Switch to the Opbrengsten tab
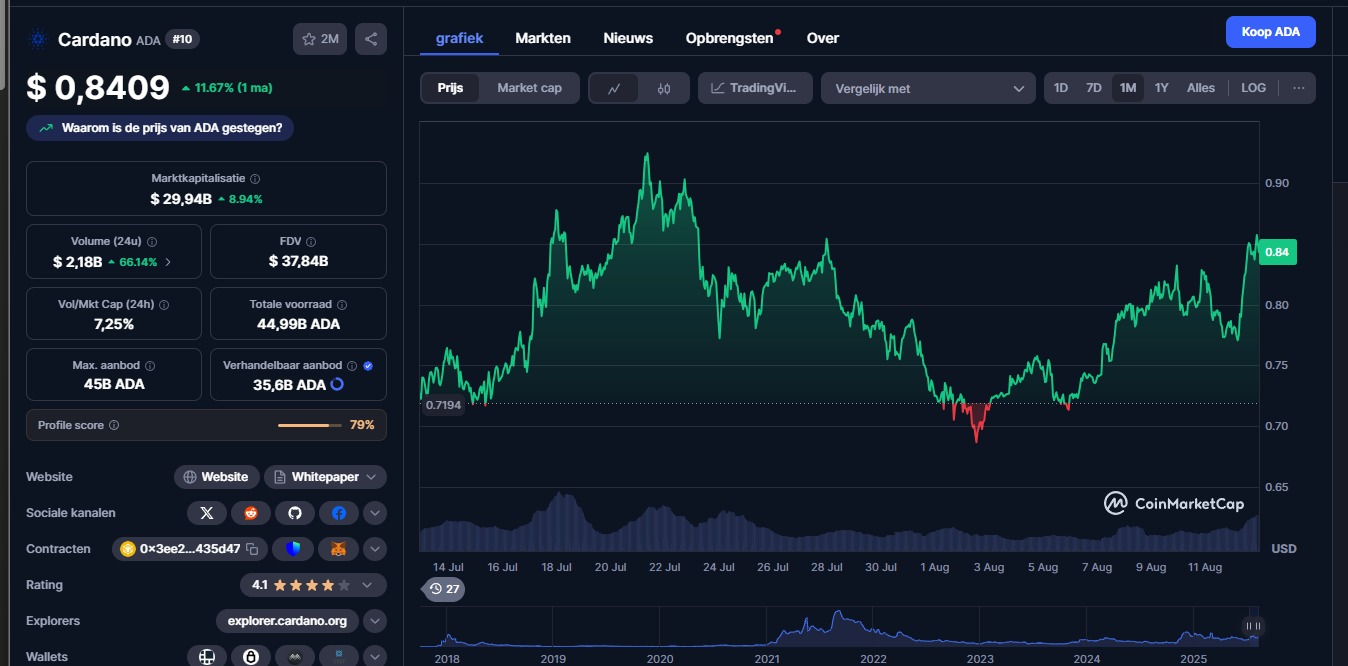Viewport: 1348px width, 666px height. click(730, 38)
